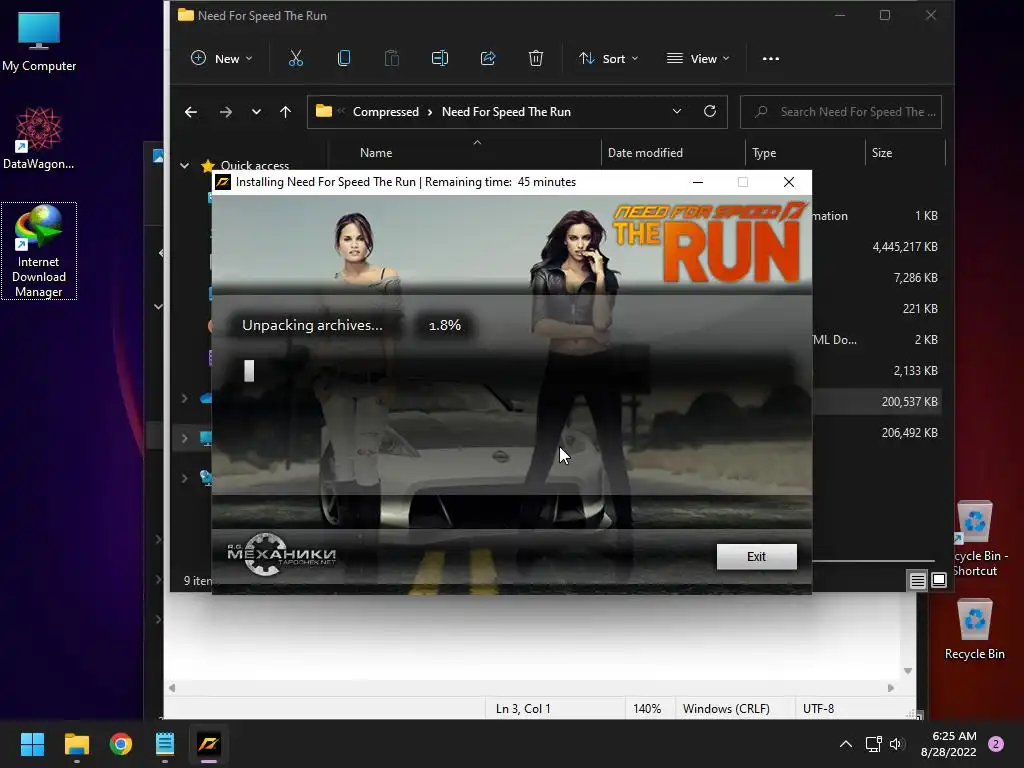Open the View dropdown
The height and width of the screenshot is (768, 1024).
tap(697, 59)
